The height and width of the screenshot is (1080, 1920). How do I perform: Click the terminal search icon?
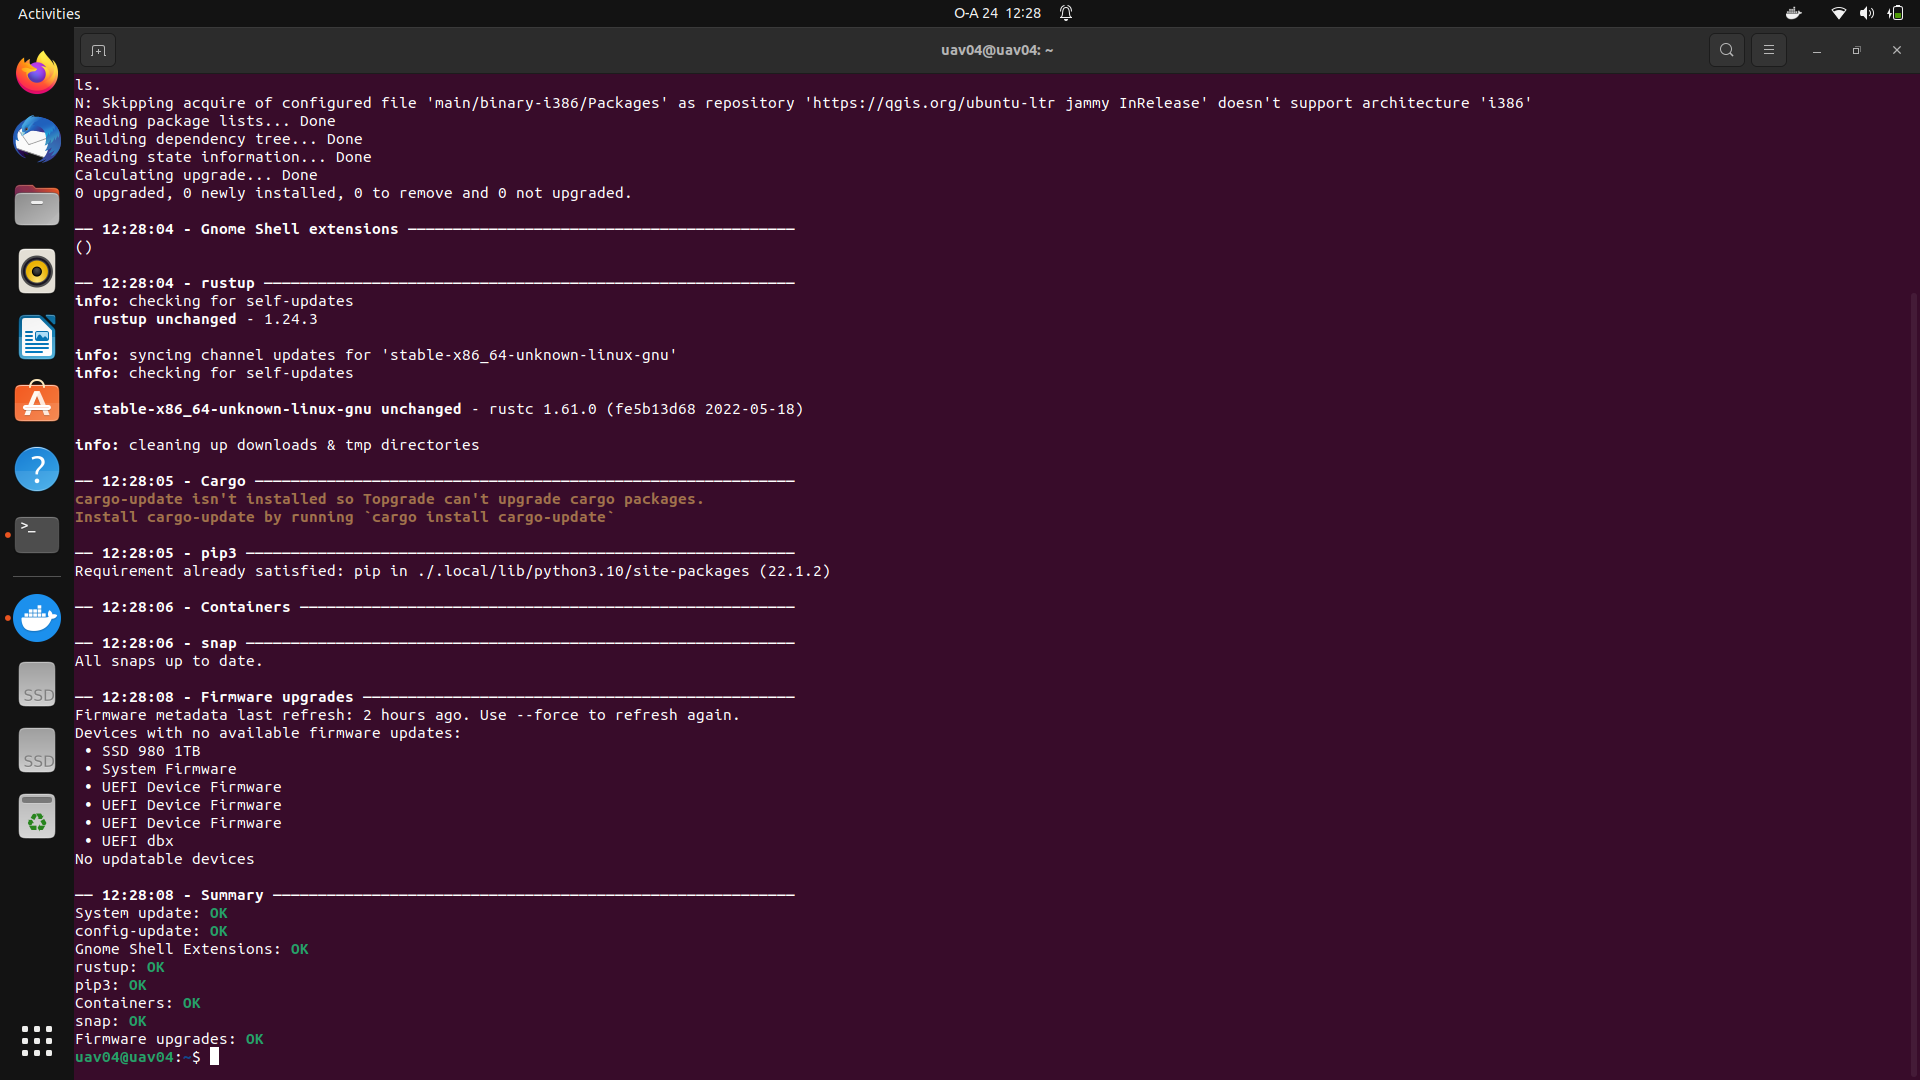1726,50
